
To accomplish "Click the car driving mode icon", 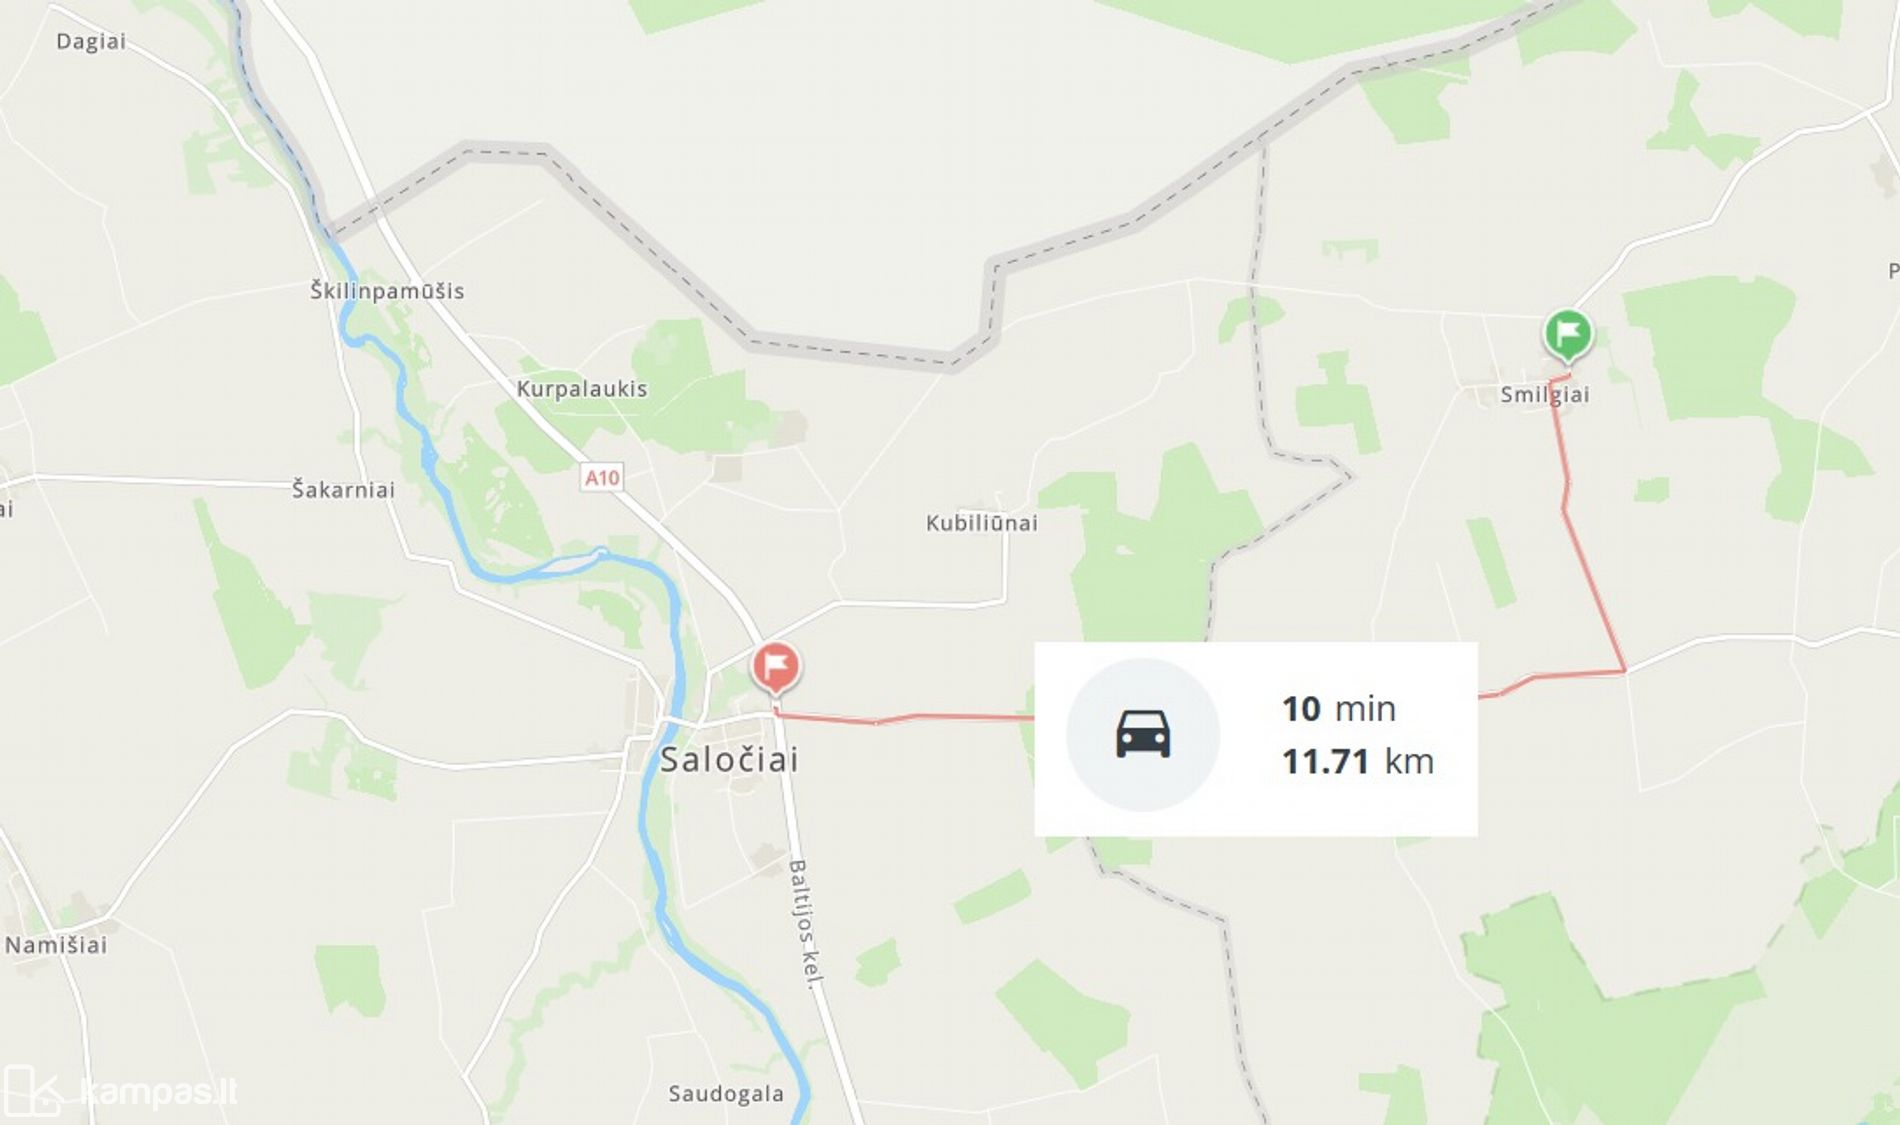I will (1143, 734).
